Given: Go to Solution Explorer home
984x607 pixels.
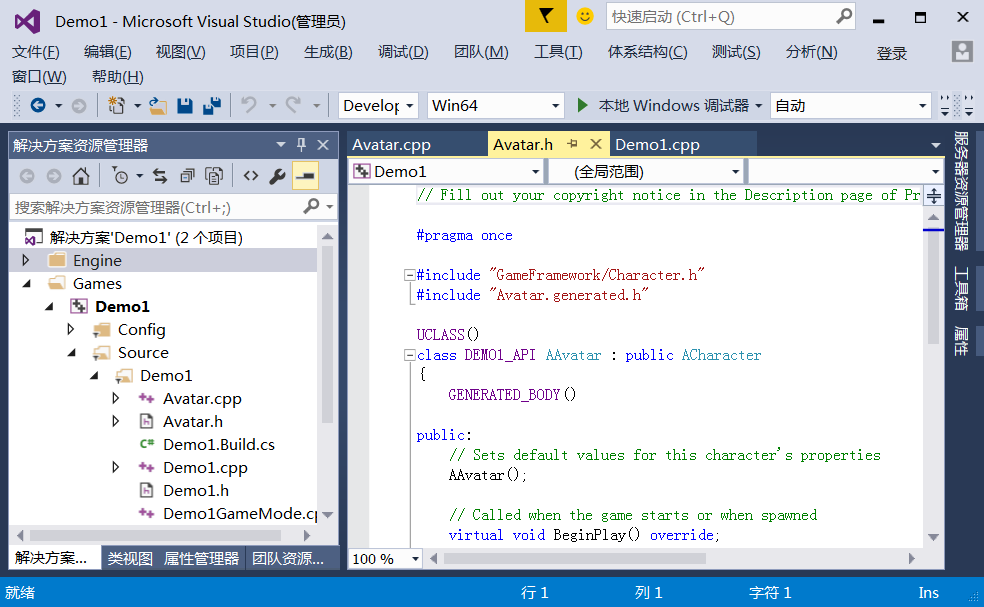Looking at the screenshot, I should coord(80,176).
